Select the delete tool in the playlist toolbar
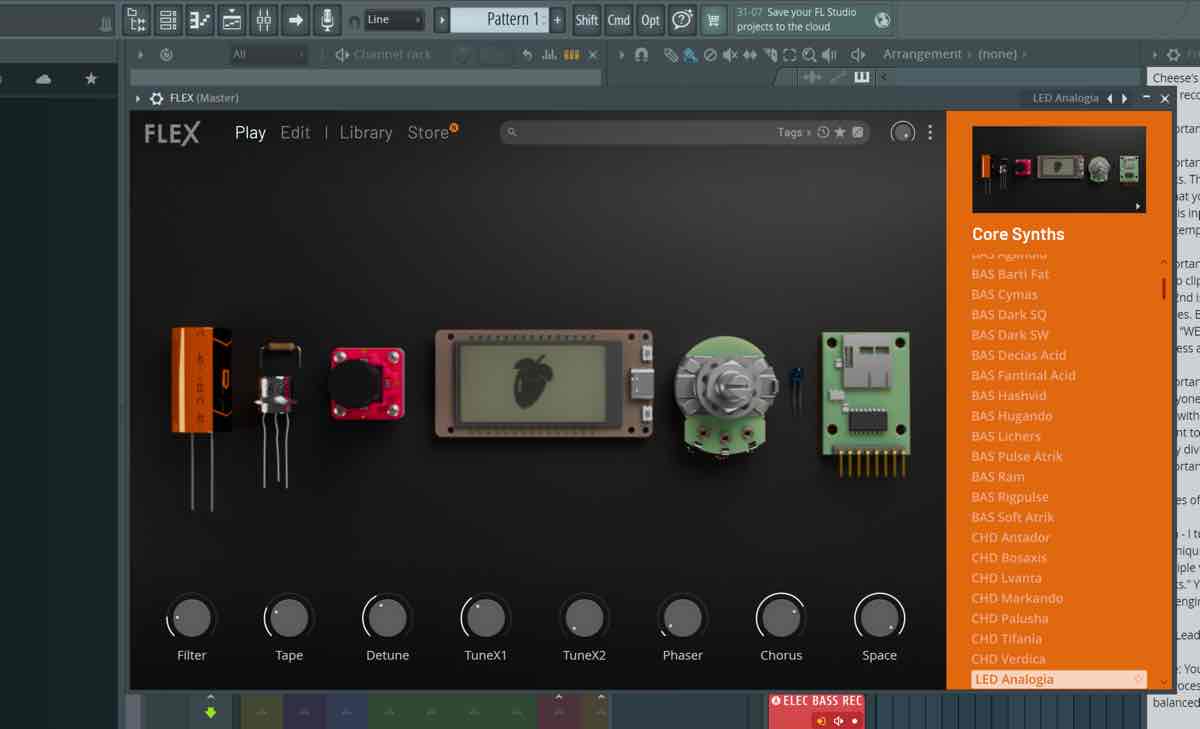1200x729 pixels. (x=710, y=55)
